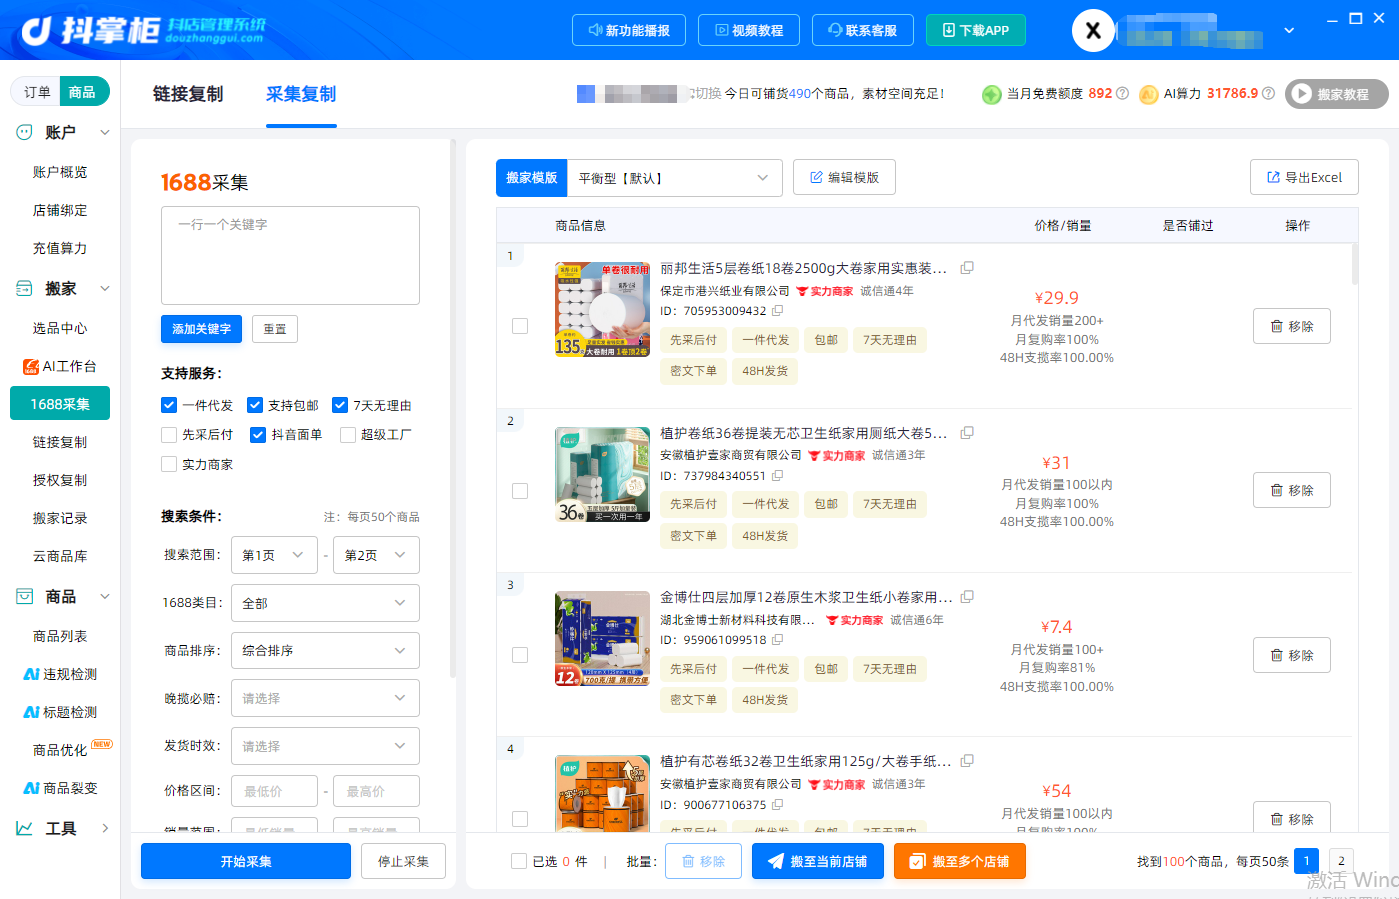Click the 导出Excel button
Screen dimensions: 1399x899
1304,177
